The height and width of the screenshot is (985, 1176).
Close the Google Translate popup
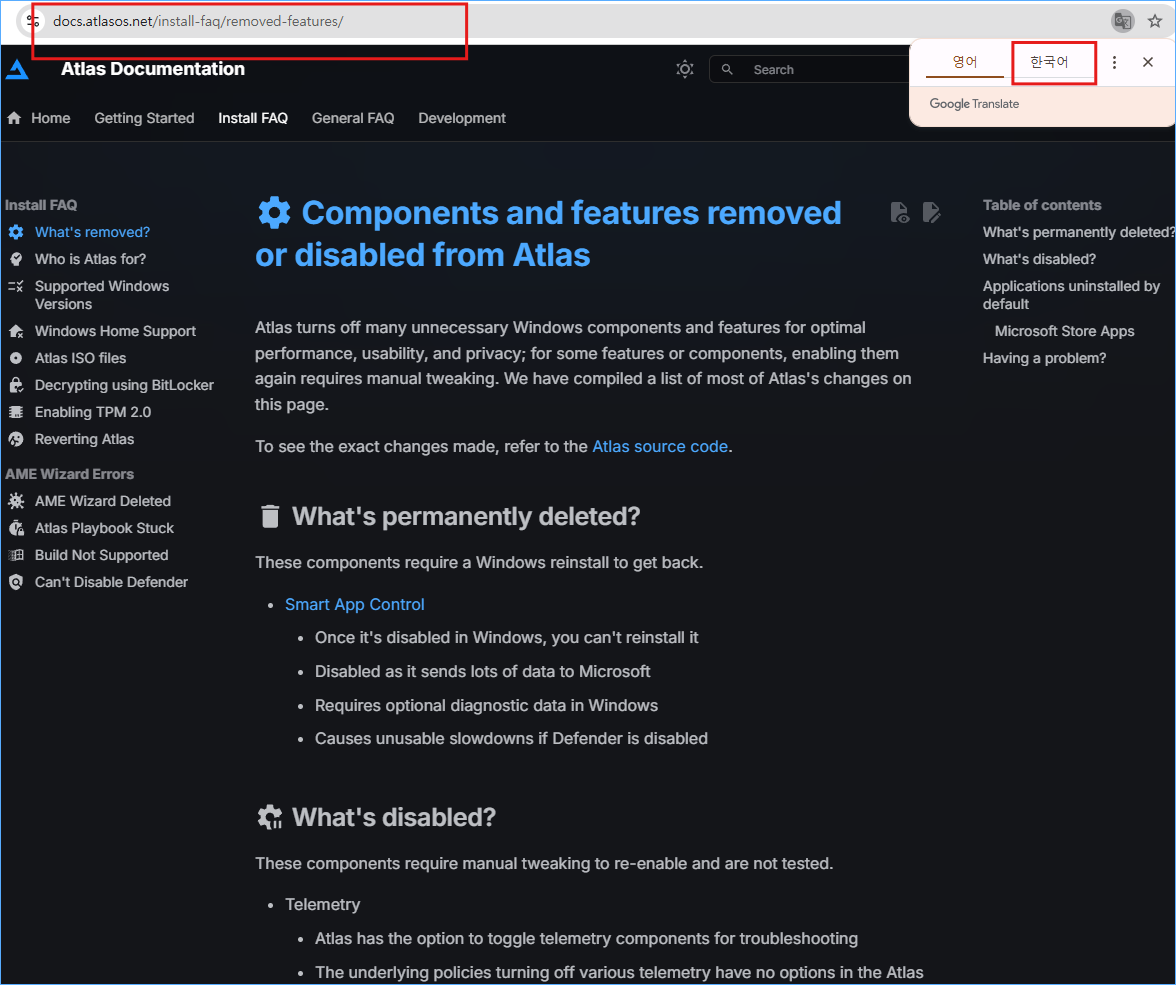[x=1148, y=62]
